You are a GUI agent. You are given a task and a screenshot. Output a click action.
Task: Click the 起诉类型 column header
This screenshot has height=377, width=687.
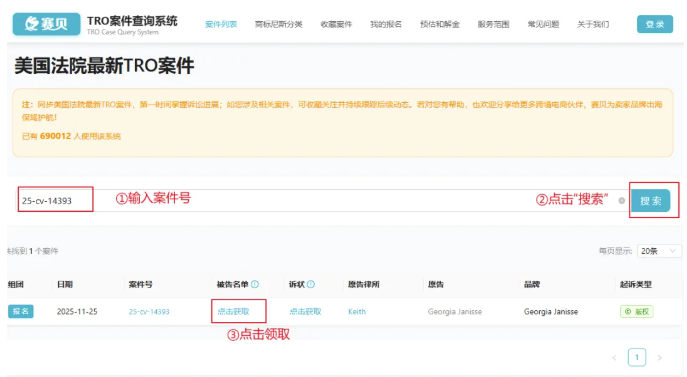(636, 285)
